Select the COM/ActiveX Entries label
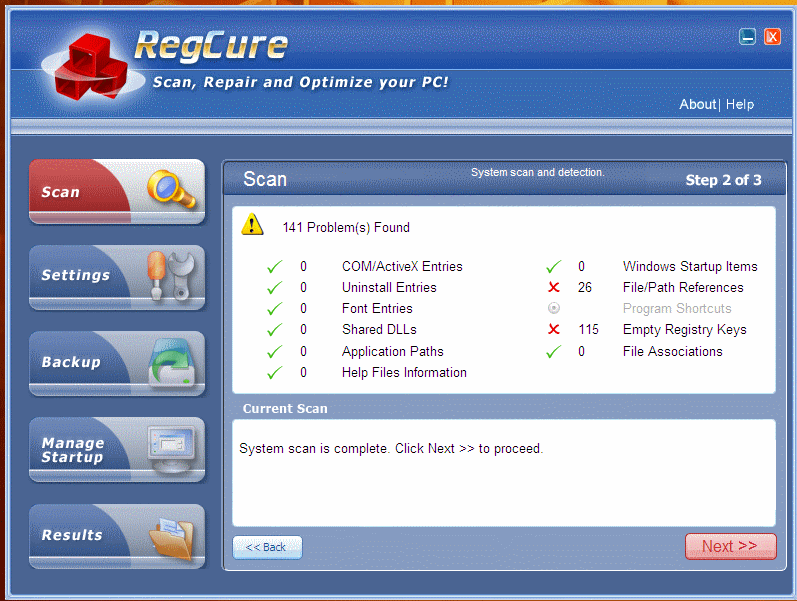This screenshot has width=797, height=601. coord(402,266)
